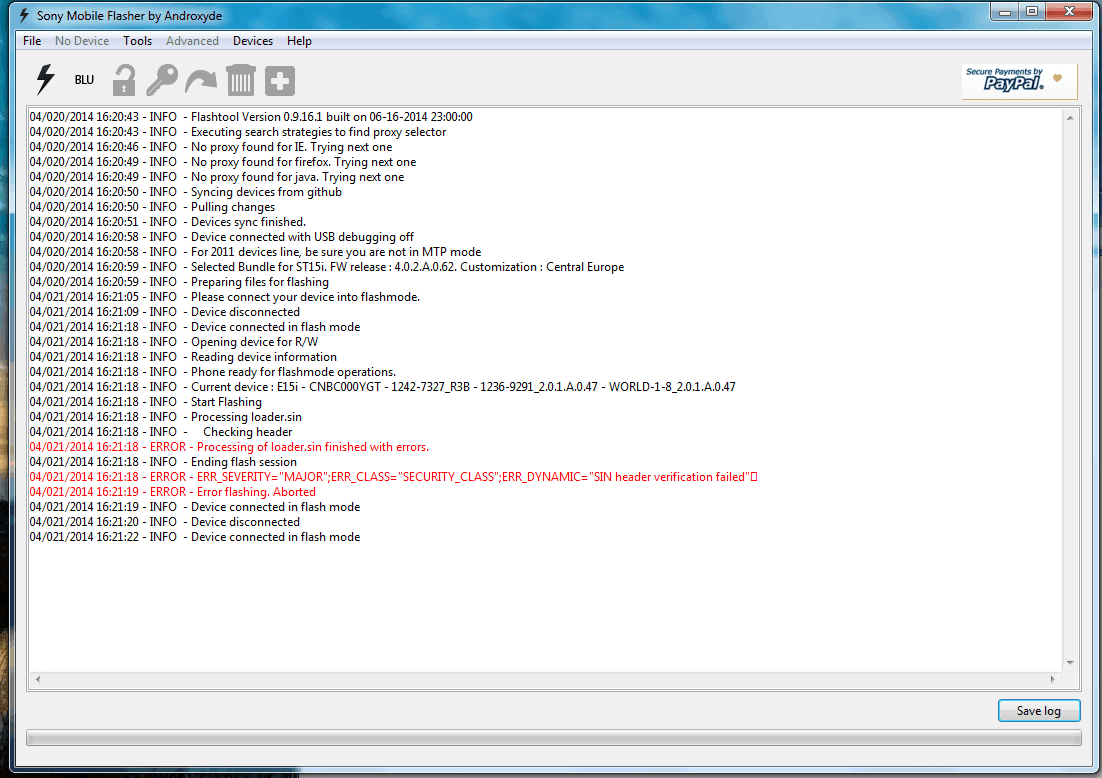This screenshot has width=1102, height=778.
Task: Click the plus-sign bundle creation icon
Action: click(280, 81)
